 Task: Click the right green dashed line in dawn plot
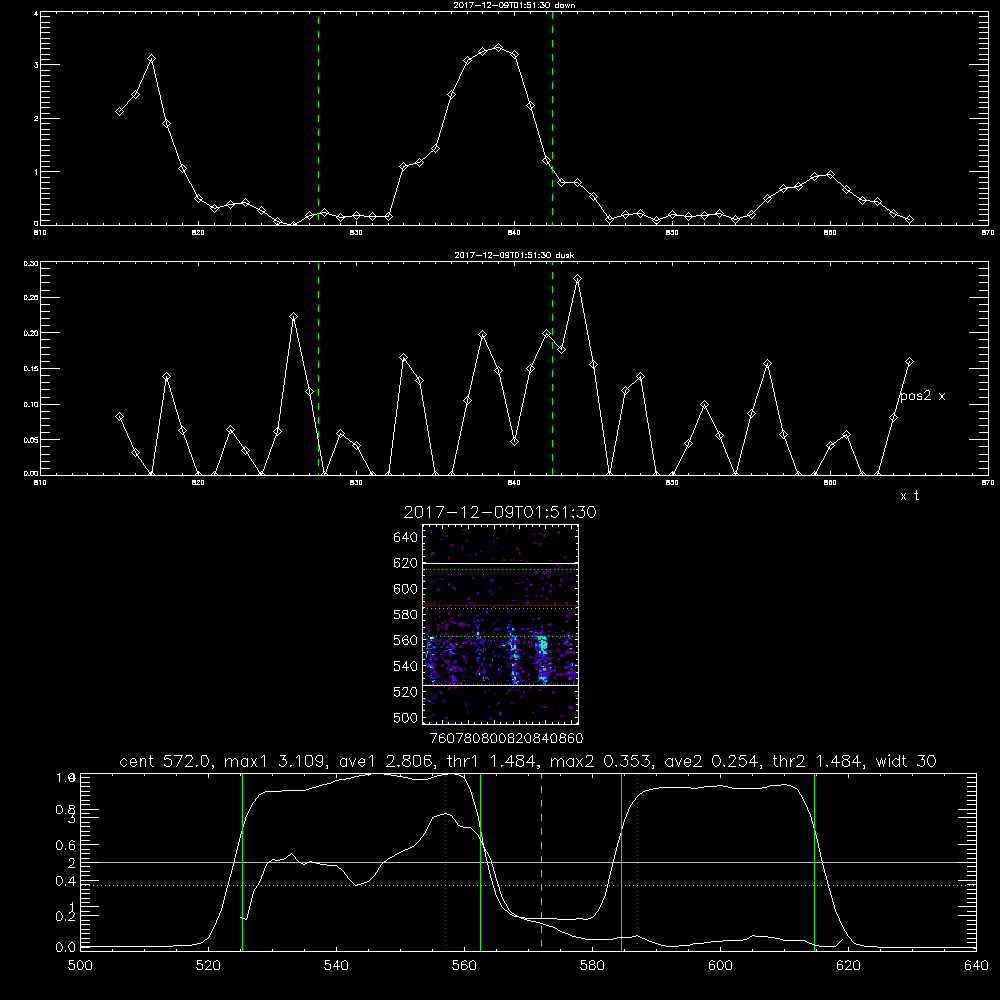coord(552,119)
